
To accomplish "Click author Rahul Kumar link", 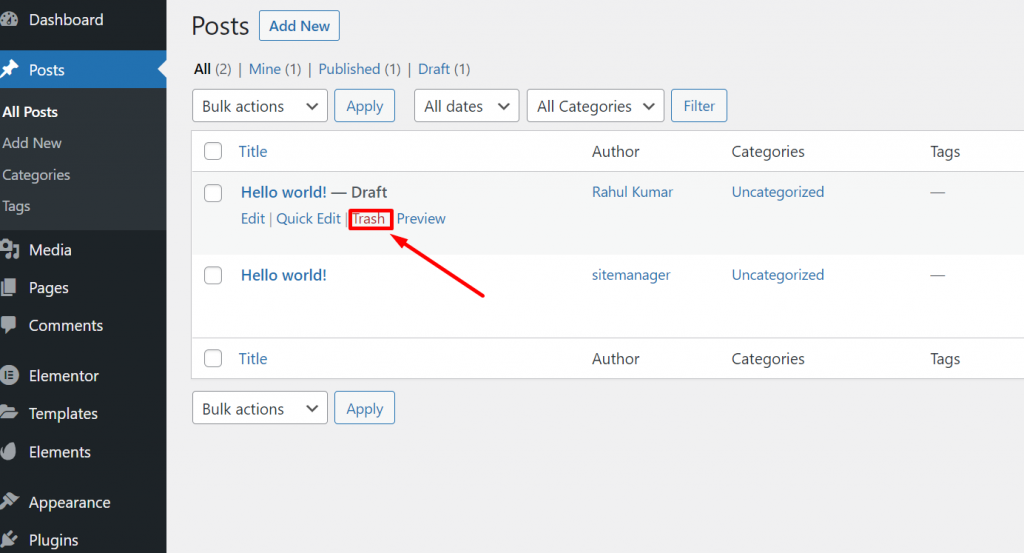I will (x=632, y=192).
